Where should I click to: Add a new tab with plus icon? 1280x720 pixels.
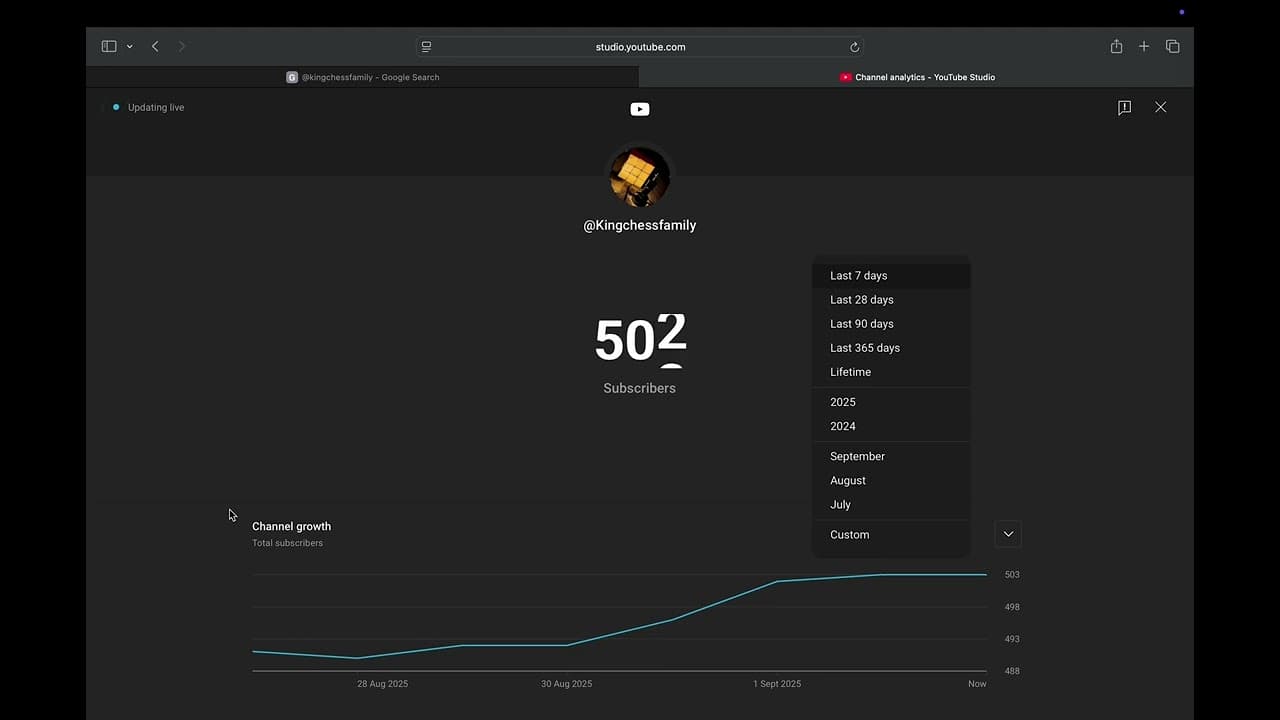coord(1144,46)
